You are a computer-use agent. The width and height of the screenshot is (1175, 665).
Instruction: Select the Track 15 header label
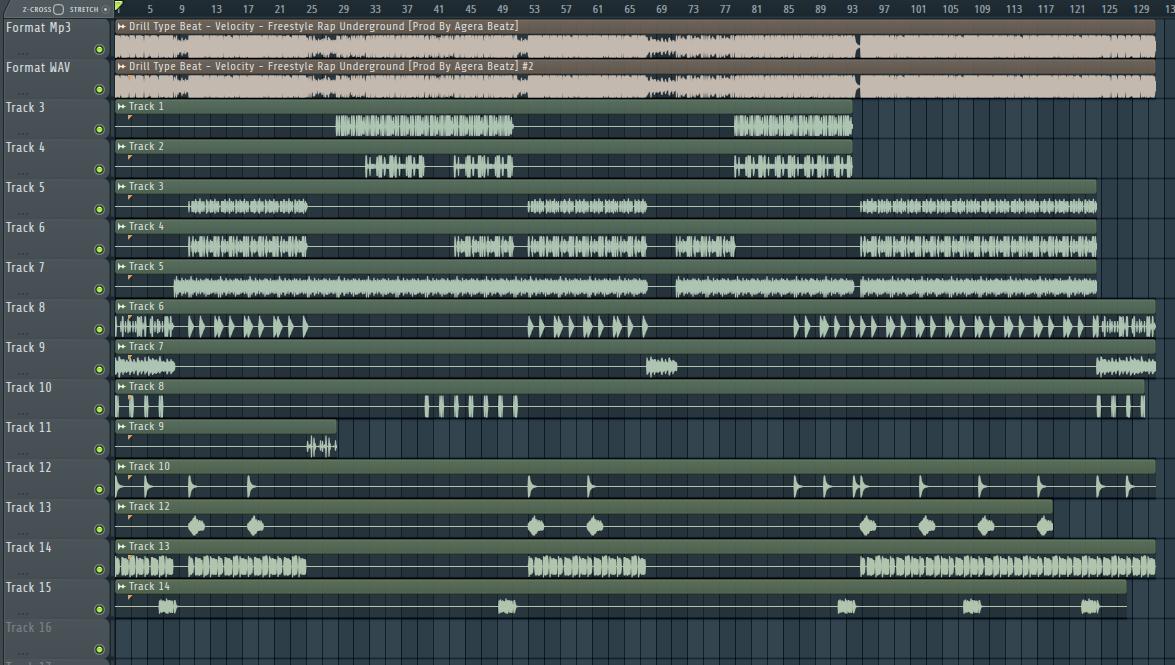click(28, 587)
